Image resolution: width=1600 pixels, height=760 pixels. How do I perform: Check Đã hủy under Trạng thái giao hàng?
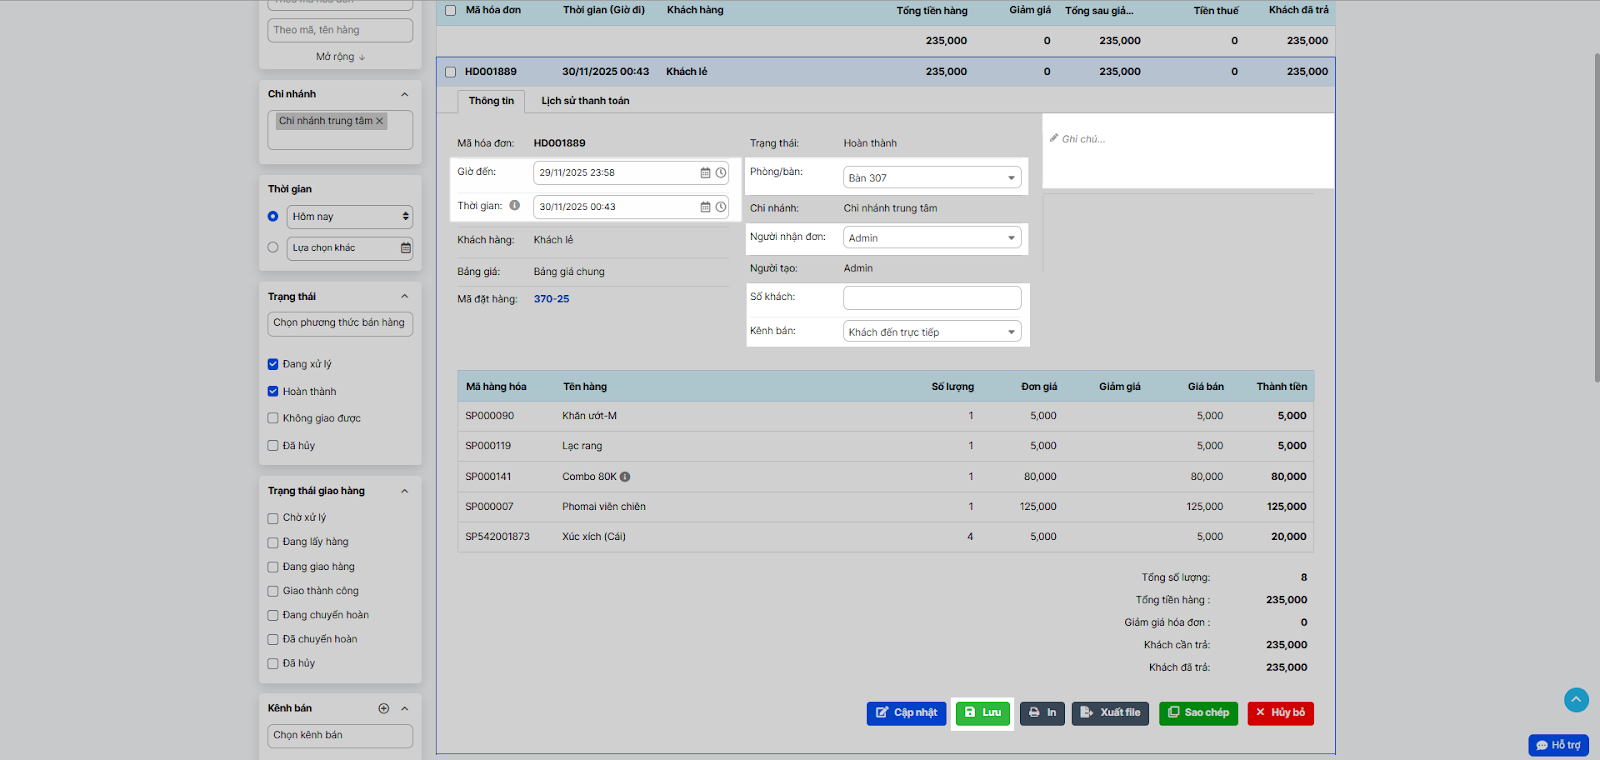tap(273, 663)
